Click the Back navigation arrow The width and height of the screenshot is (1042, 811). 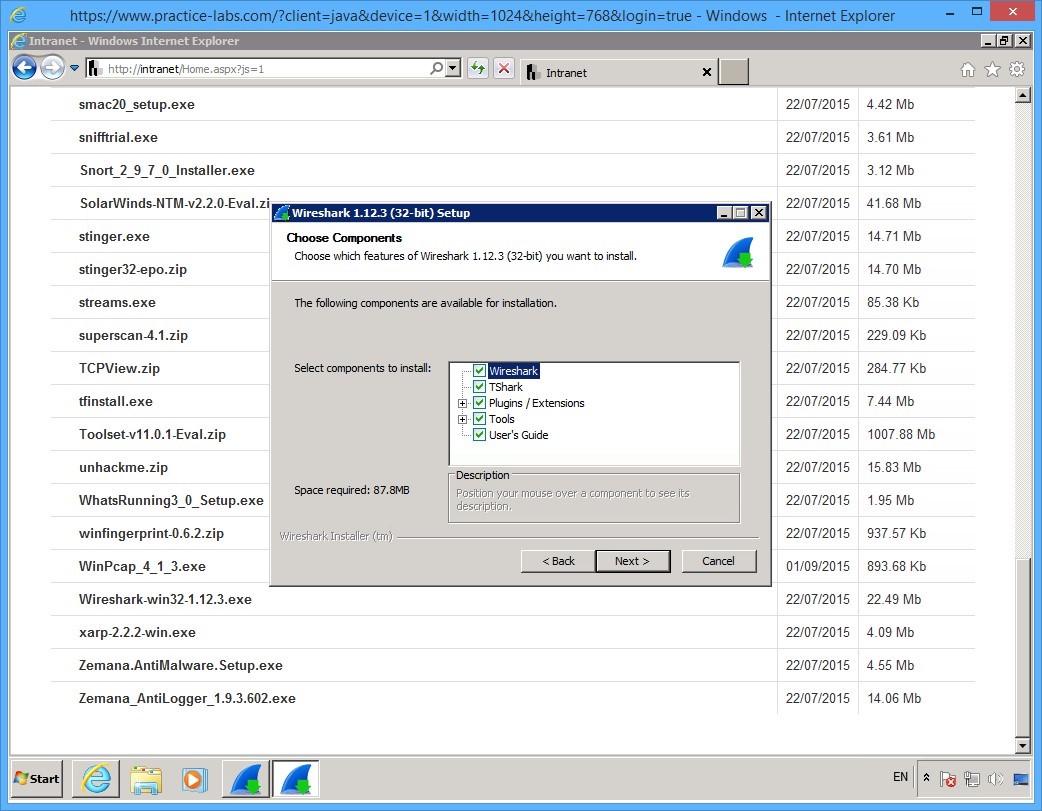pyautogui.click(x=23, y=68)
